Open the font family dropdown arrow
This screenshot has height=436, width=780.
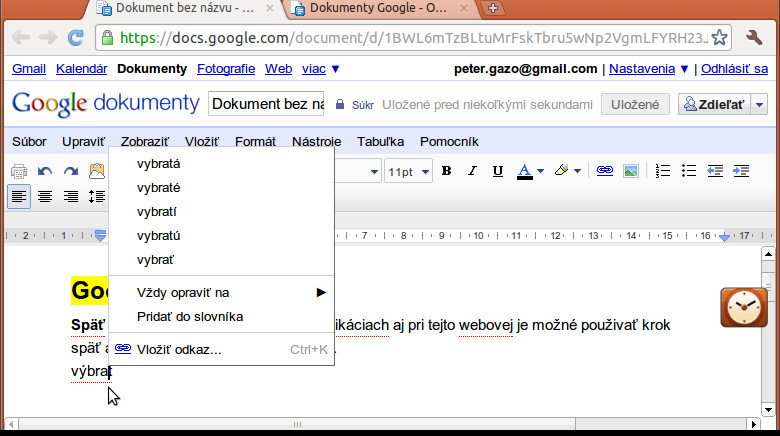click(374, 172)
